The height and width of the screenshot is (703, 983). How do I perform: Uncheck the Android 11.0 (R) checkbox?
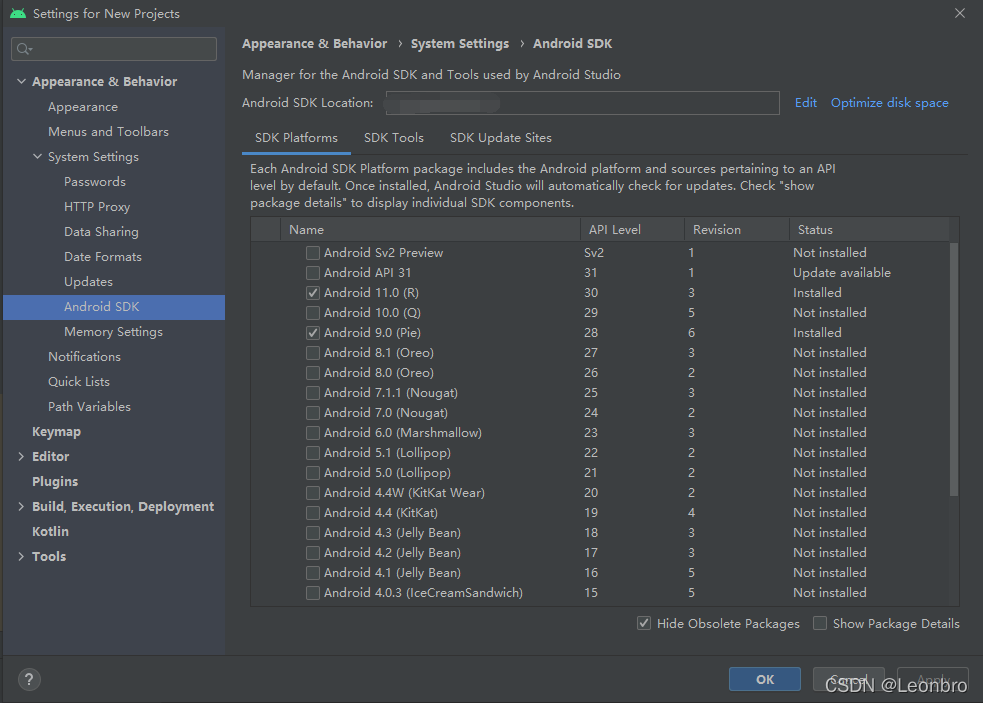tap(313, 293)
